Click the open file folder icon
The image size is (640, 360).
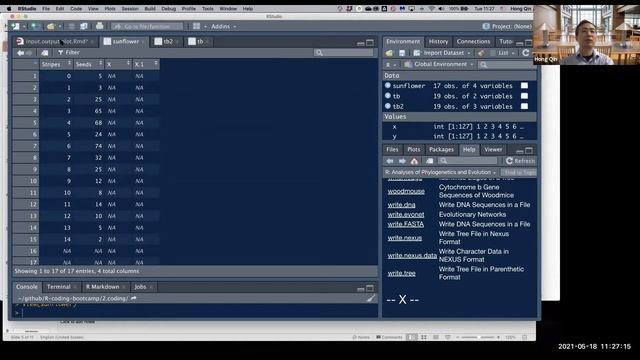click(x=51, y=26)
